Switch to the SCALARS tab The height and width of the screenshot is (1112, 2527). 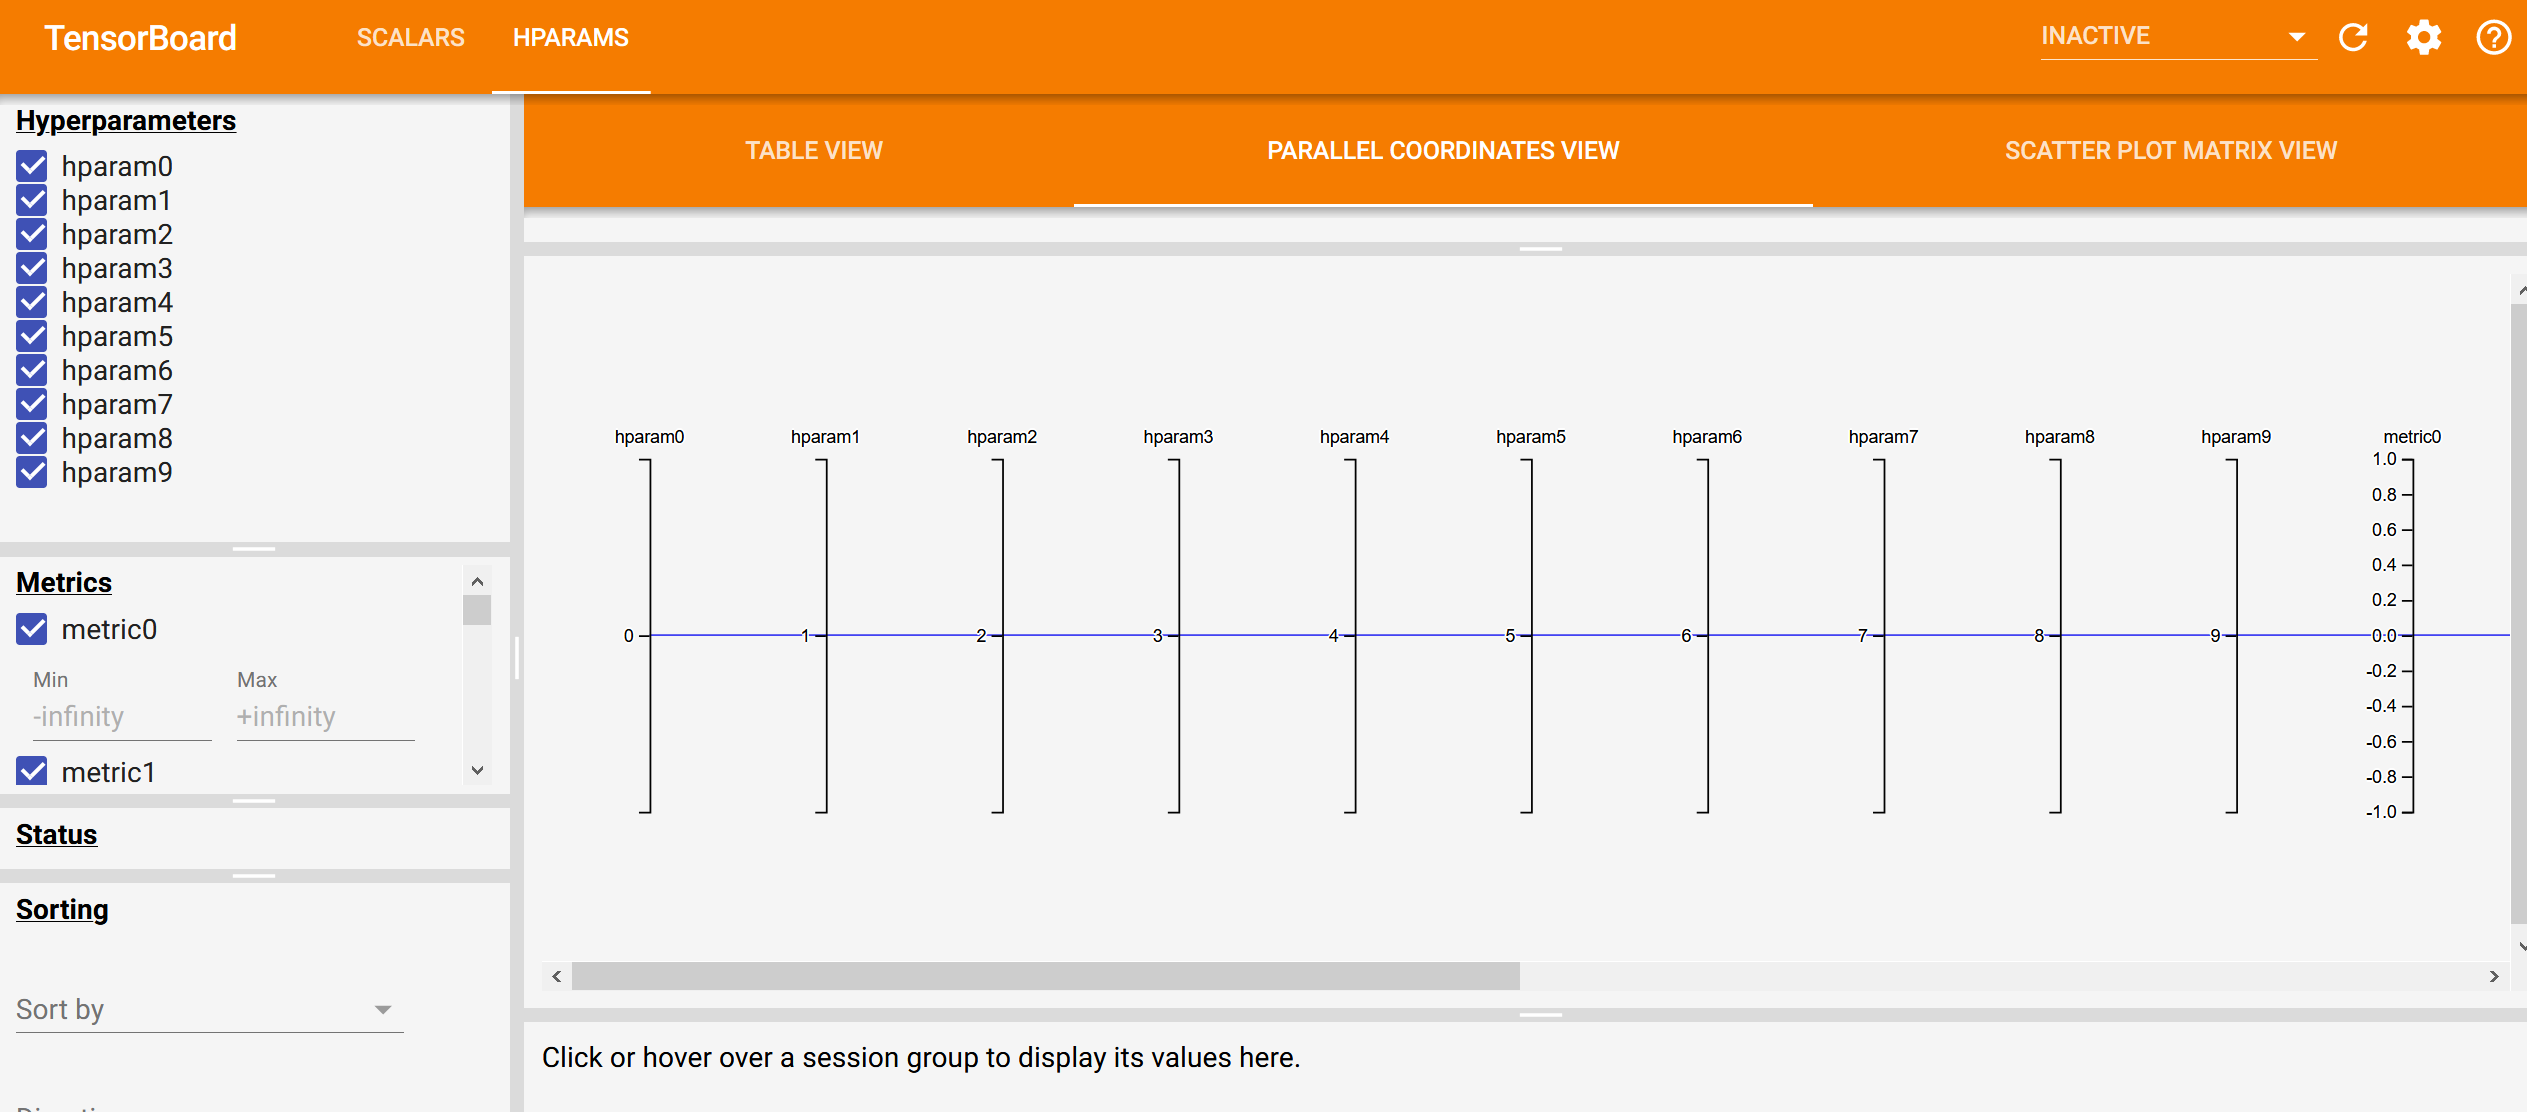pyautogui.click(x=410, y=37)
